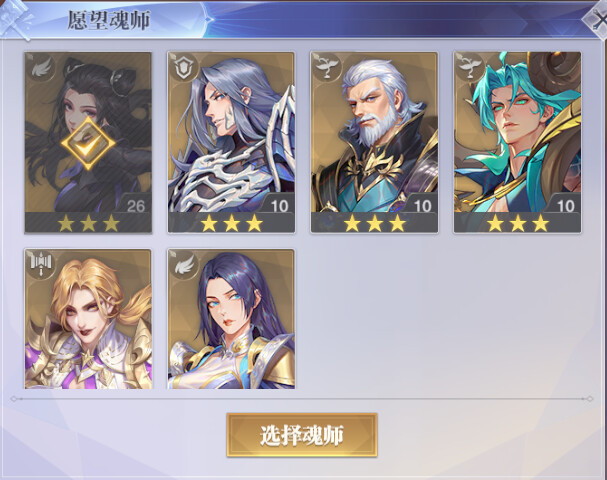Click the 选择魂师 button
The image size is (607, 480).
(x=302, y=435)
